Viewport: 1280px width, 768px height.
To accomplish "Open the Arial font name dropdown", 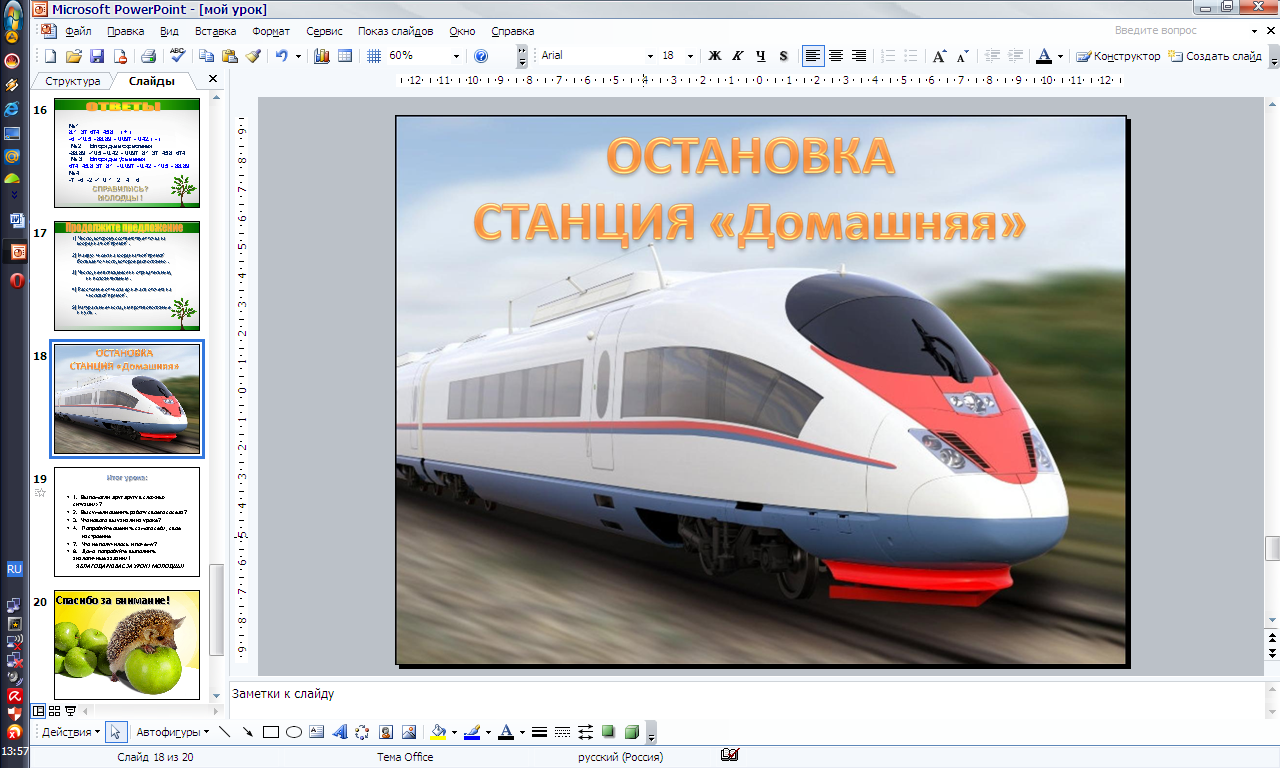I will coord(649,56).
